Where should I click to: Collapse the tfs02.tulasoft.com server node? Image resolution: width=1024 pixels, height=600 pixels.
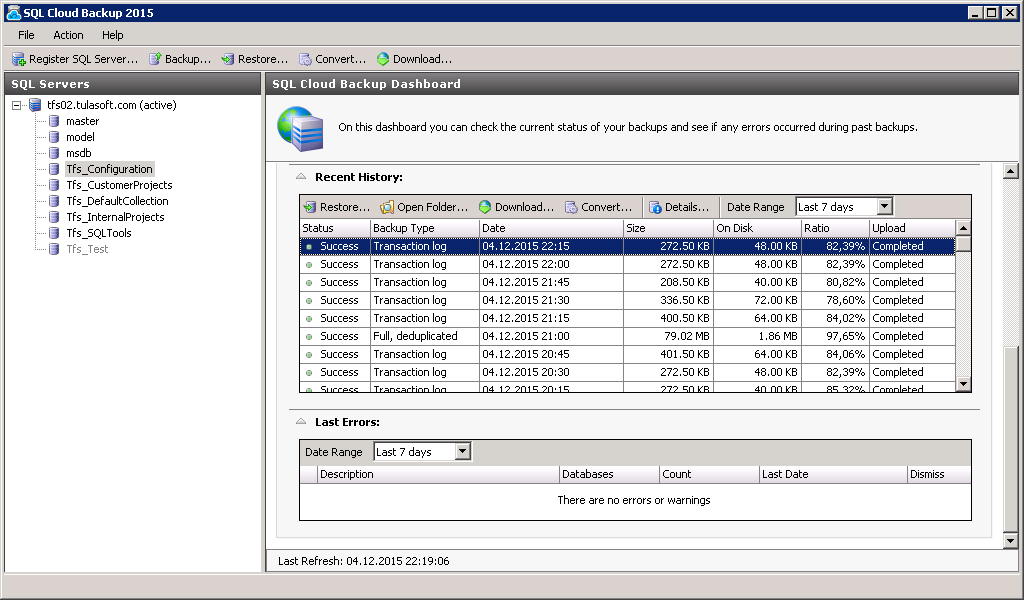tap(17, 105)
